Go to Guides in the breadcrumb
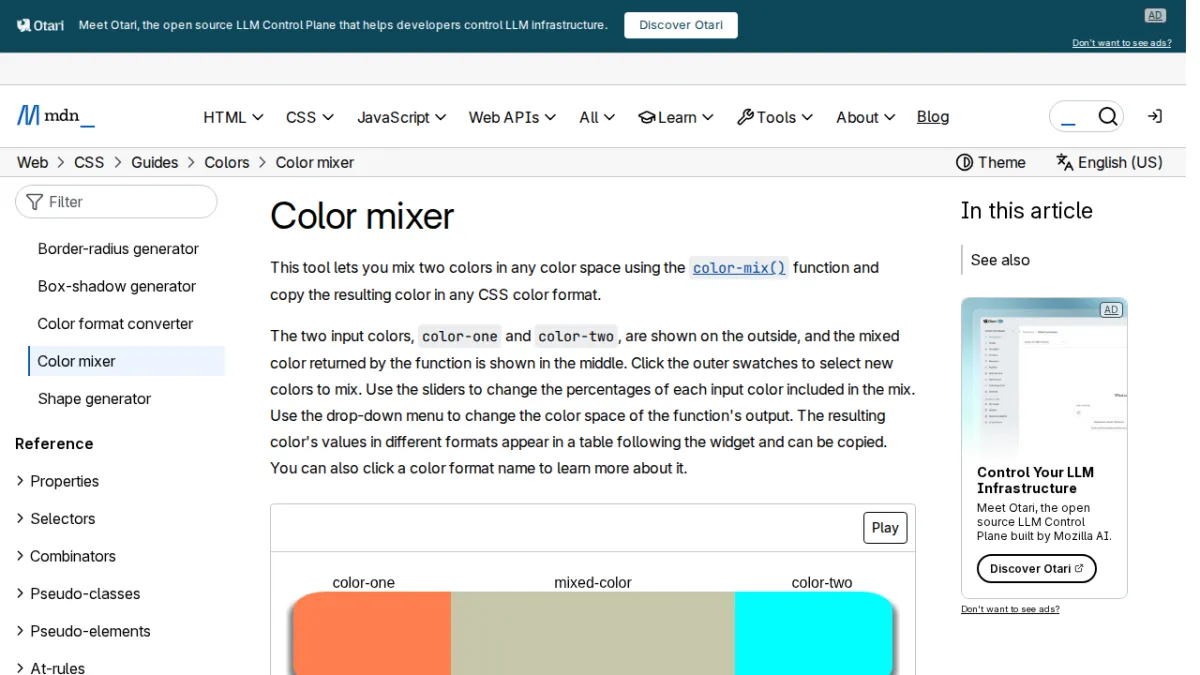The image size is (1200, 675). pyautogui.click(x=154, y=162)
